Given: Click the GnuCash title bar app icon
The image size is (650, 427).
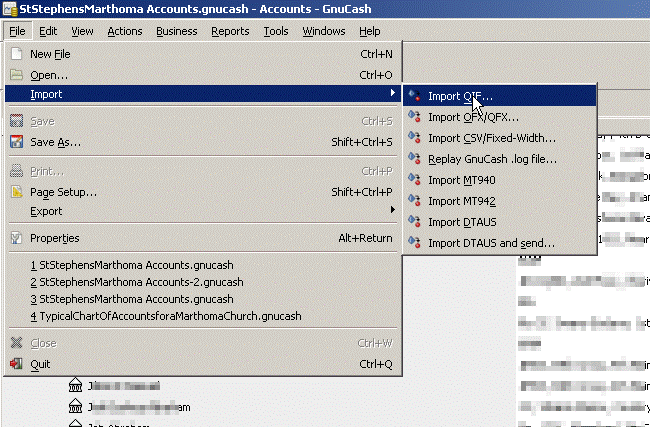Looking at the screenshot, I should (10, 9).
